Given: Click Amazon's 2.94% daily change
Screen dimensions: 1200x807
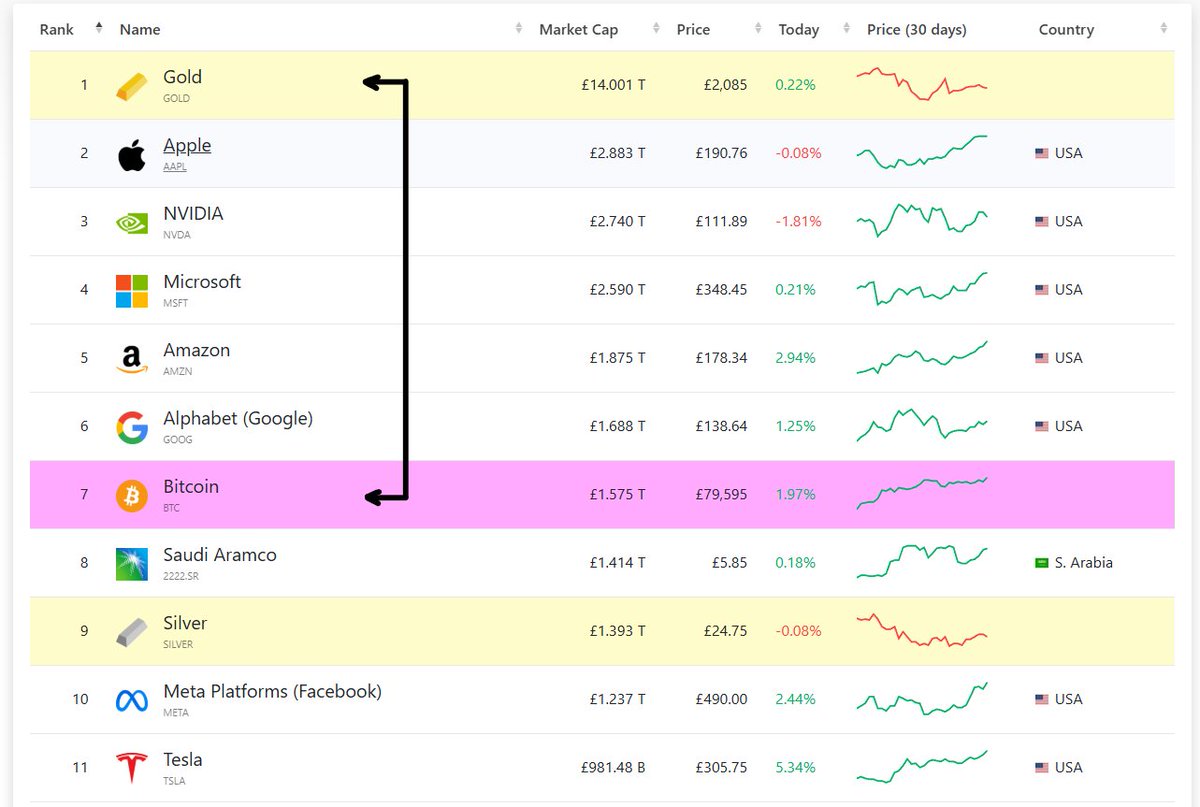Looking at the screenshot, I should [x=795, y=358].
